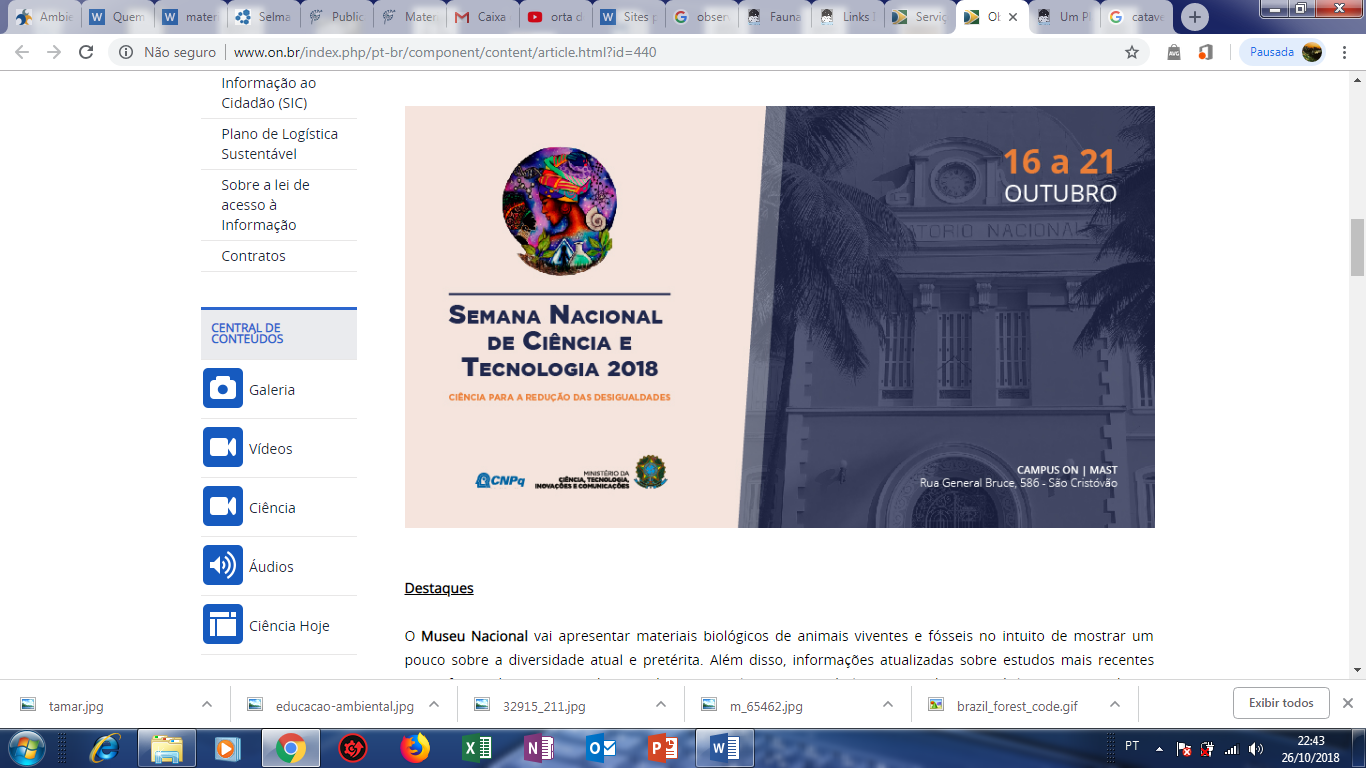The height and width of the screenshot is (768, 1366).
Task: Open educacao-ambiental.jpg download menu arrow
Action: (x=434, y=704)
